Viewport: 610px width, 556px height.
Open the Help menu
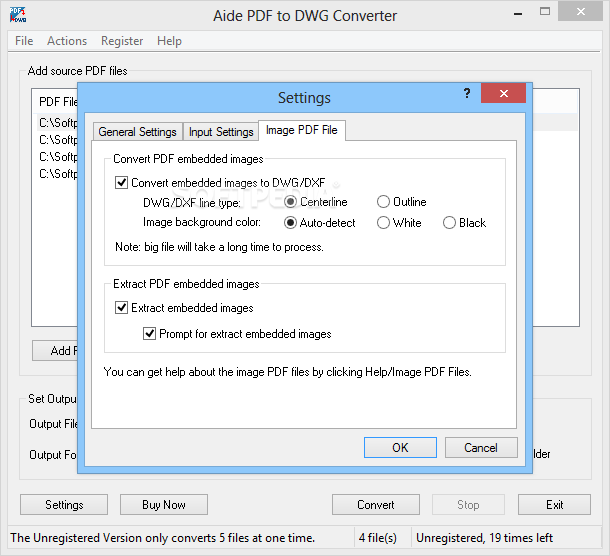click(169, 41)
